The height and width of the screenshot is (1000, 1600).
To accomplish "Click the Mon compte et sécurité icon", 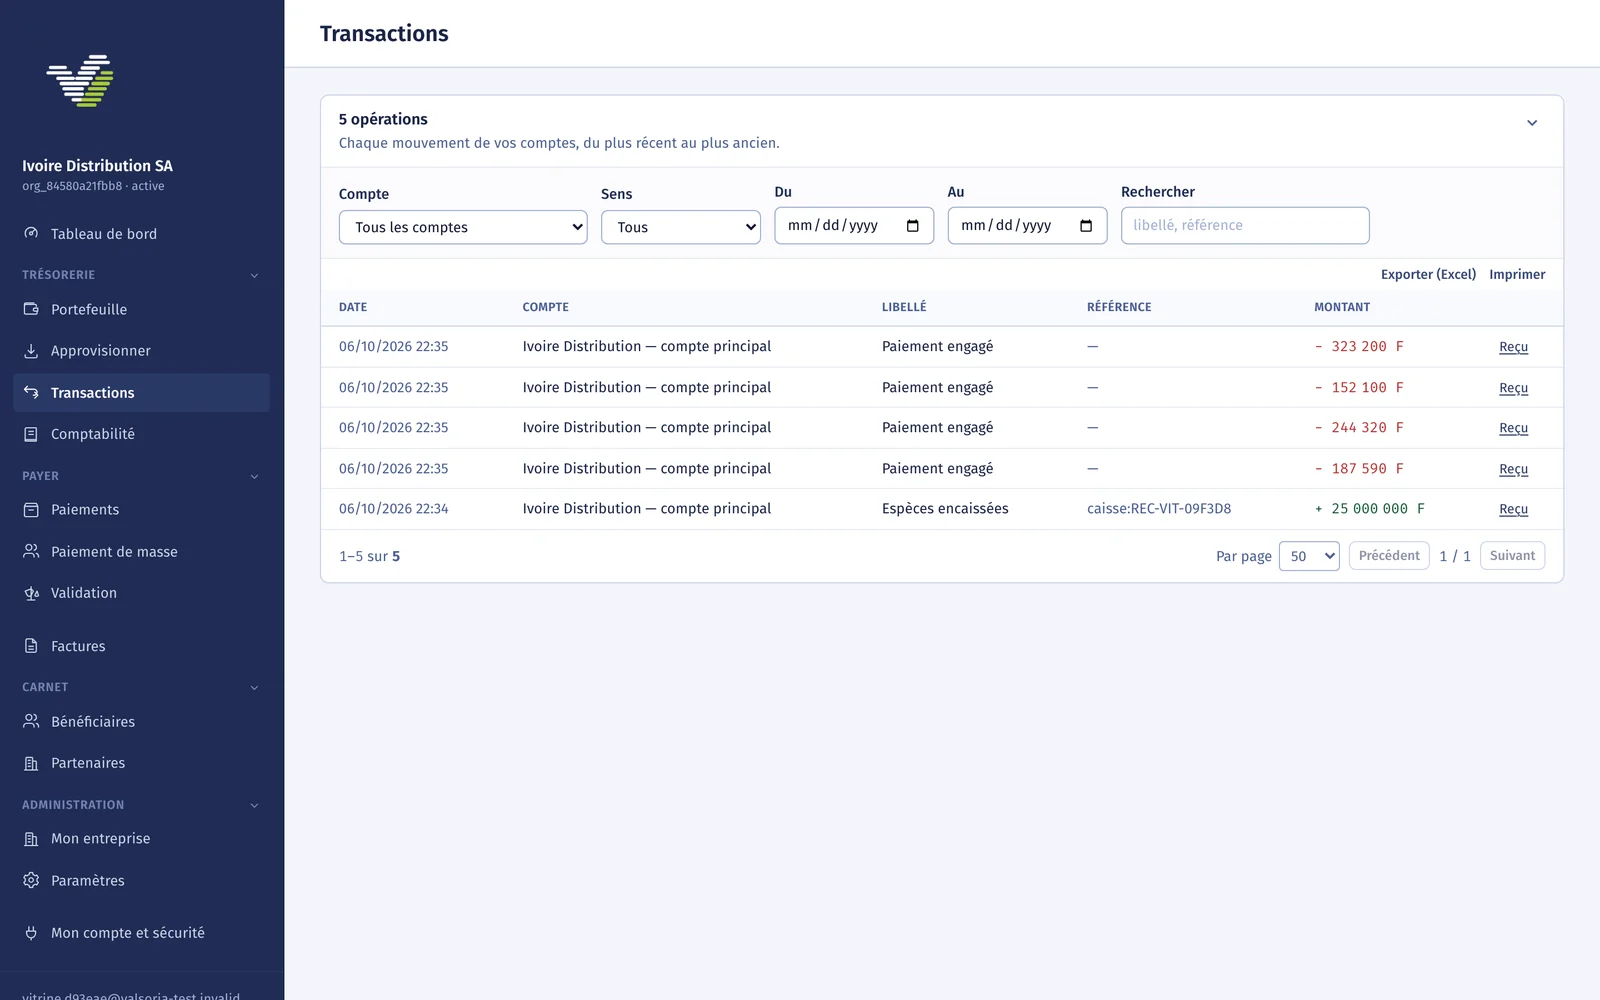I will [31, 933].
